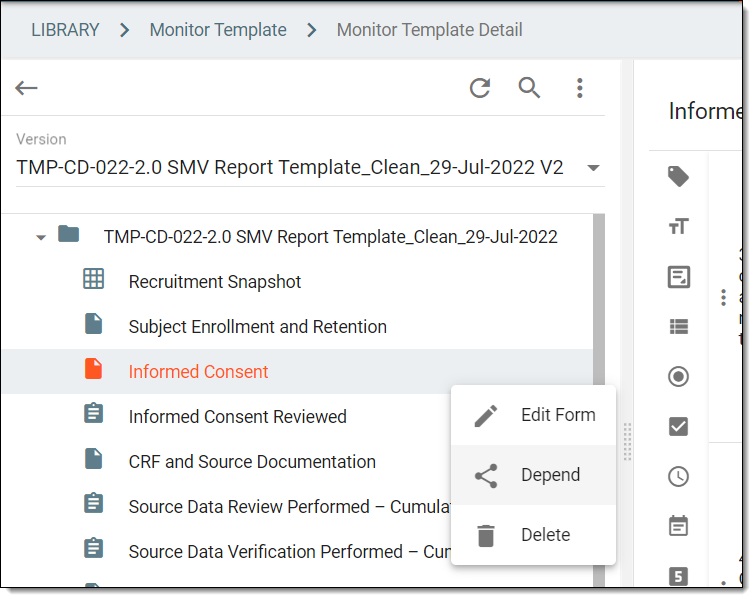755x600 pixels.
Task: Select the label tag component icon
Action: pos(678,177)
